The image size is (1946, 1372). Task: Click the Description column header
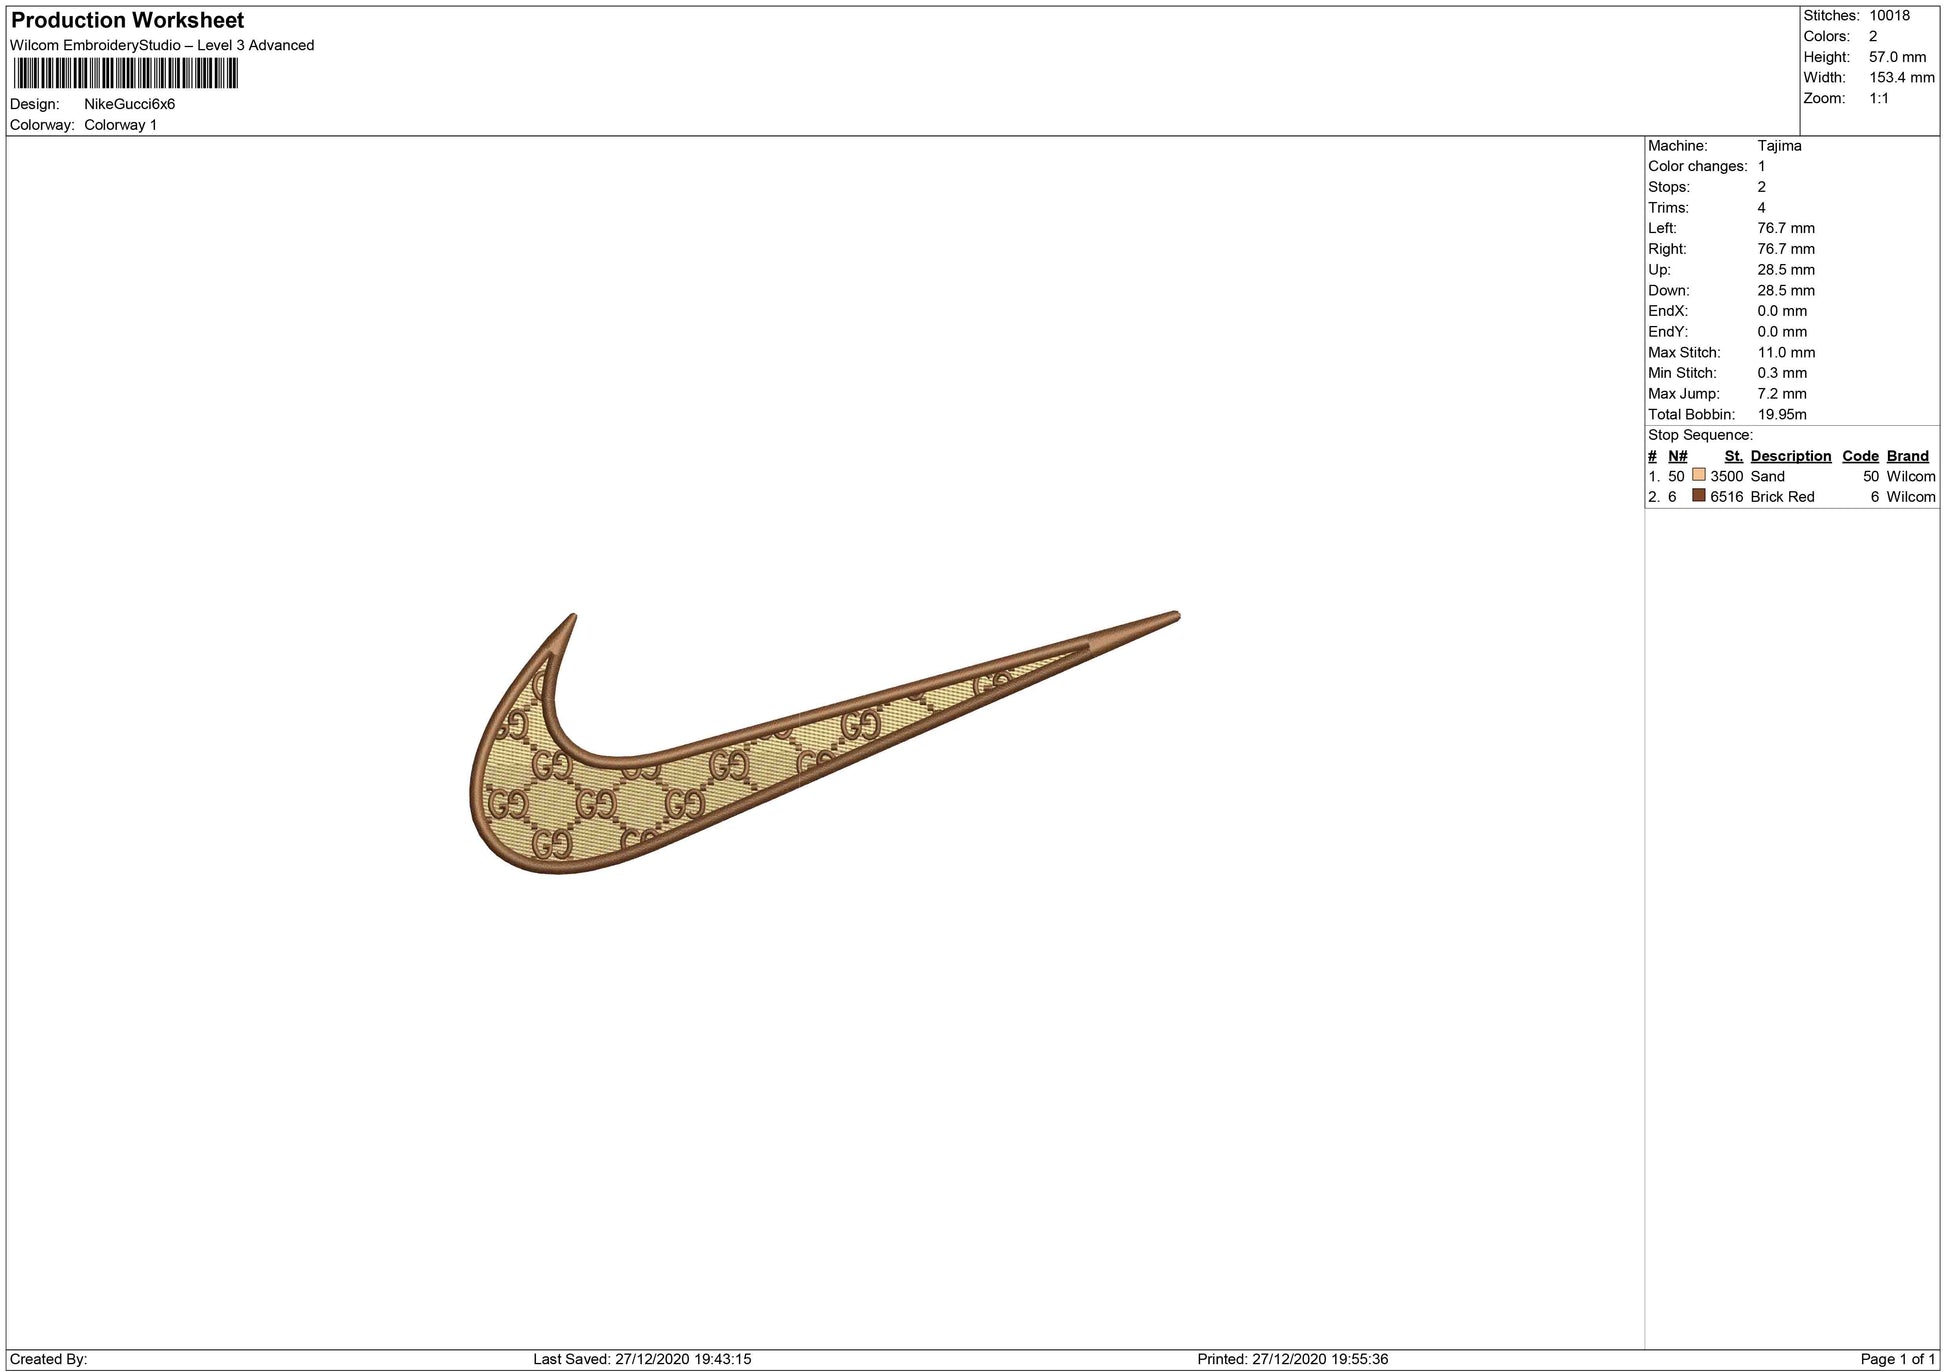click(1790, 456)
